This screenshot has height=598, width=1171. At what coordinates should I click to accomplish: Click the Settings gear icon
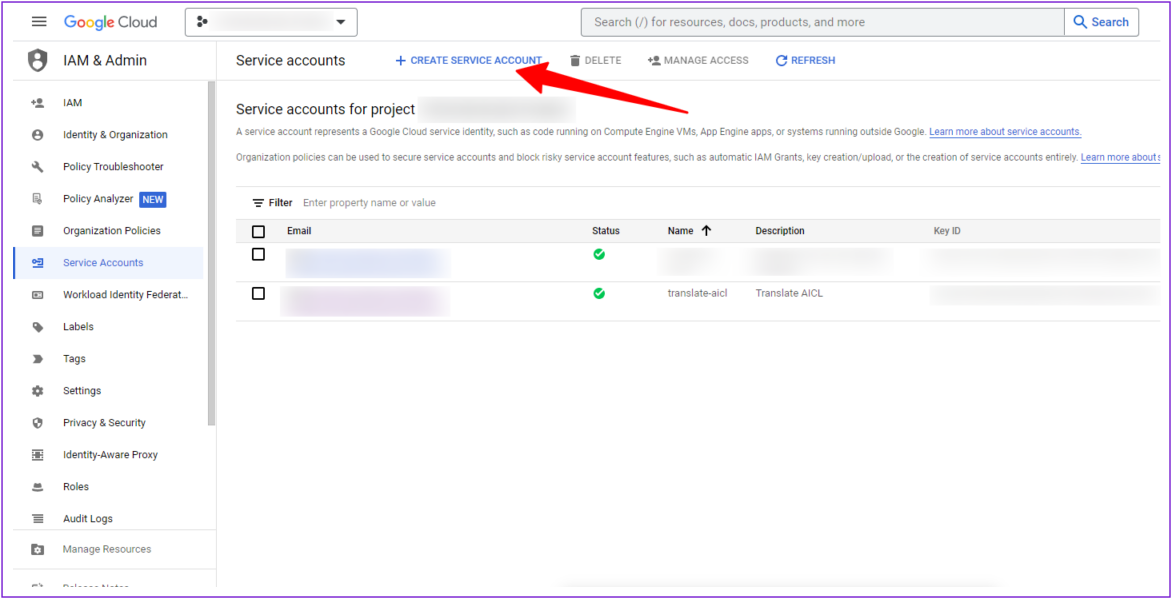(x=37, y=390)
